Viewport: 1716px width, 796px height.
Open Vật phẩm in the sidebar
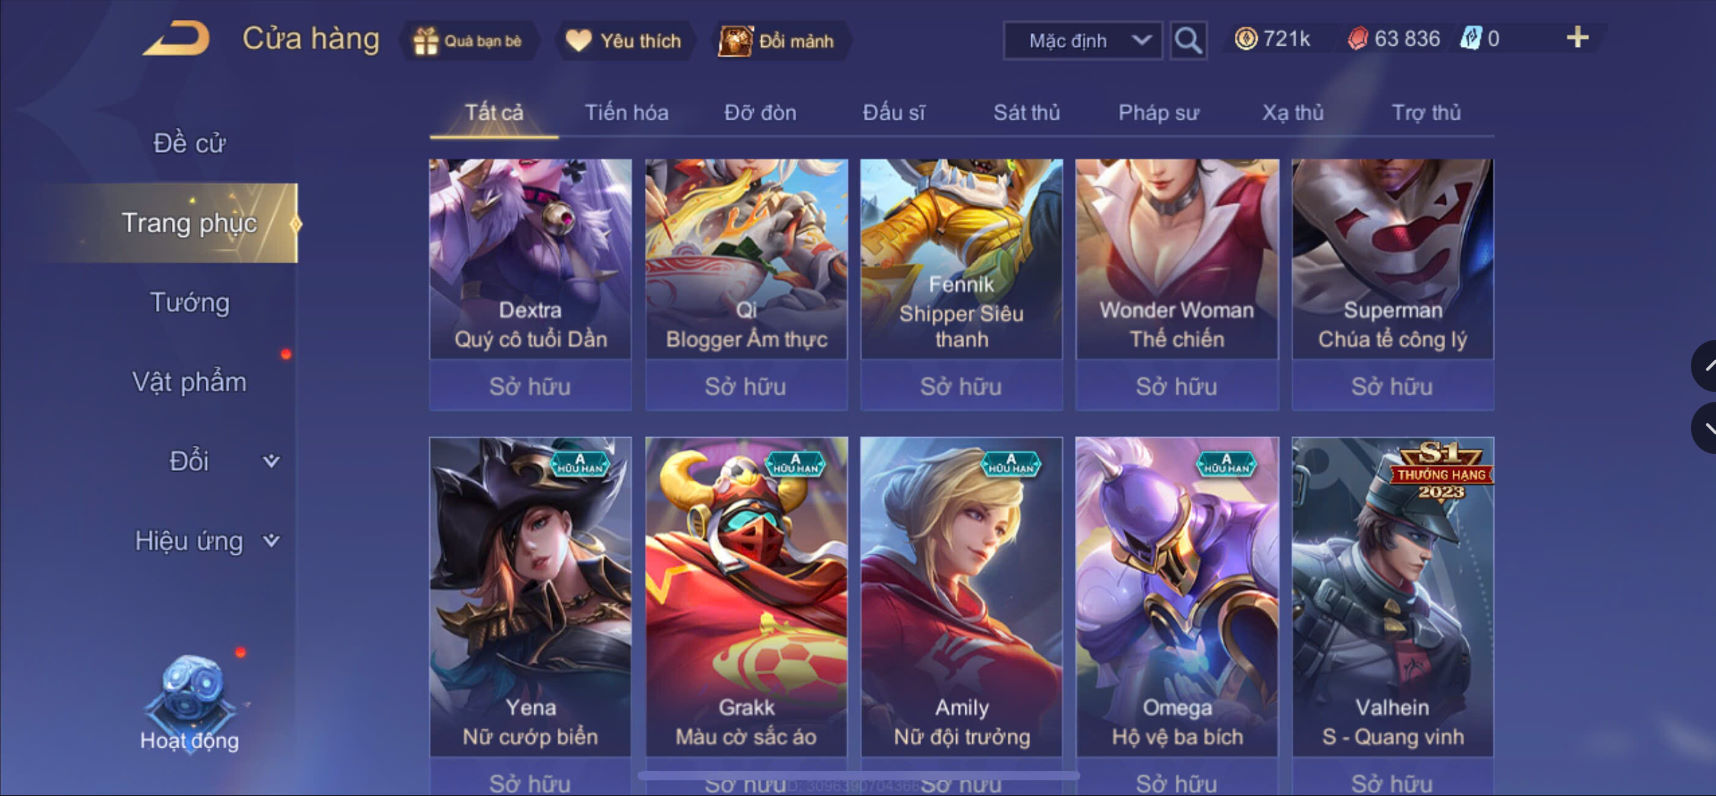pyautogui.click(x=190, y=382)
